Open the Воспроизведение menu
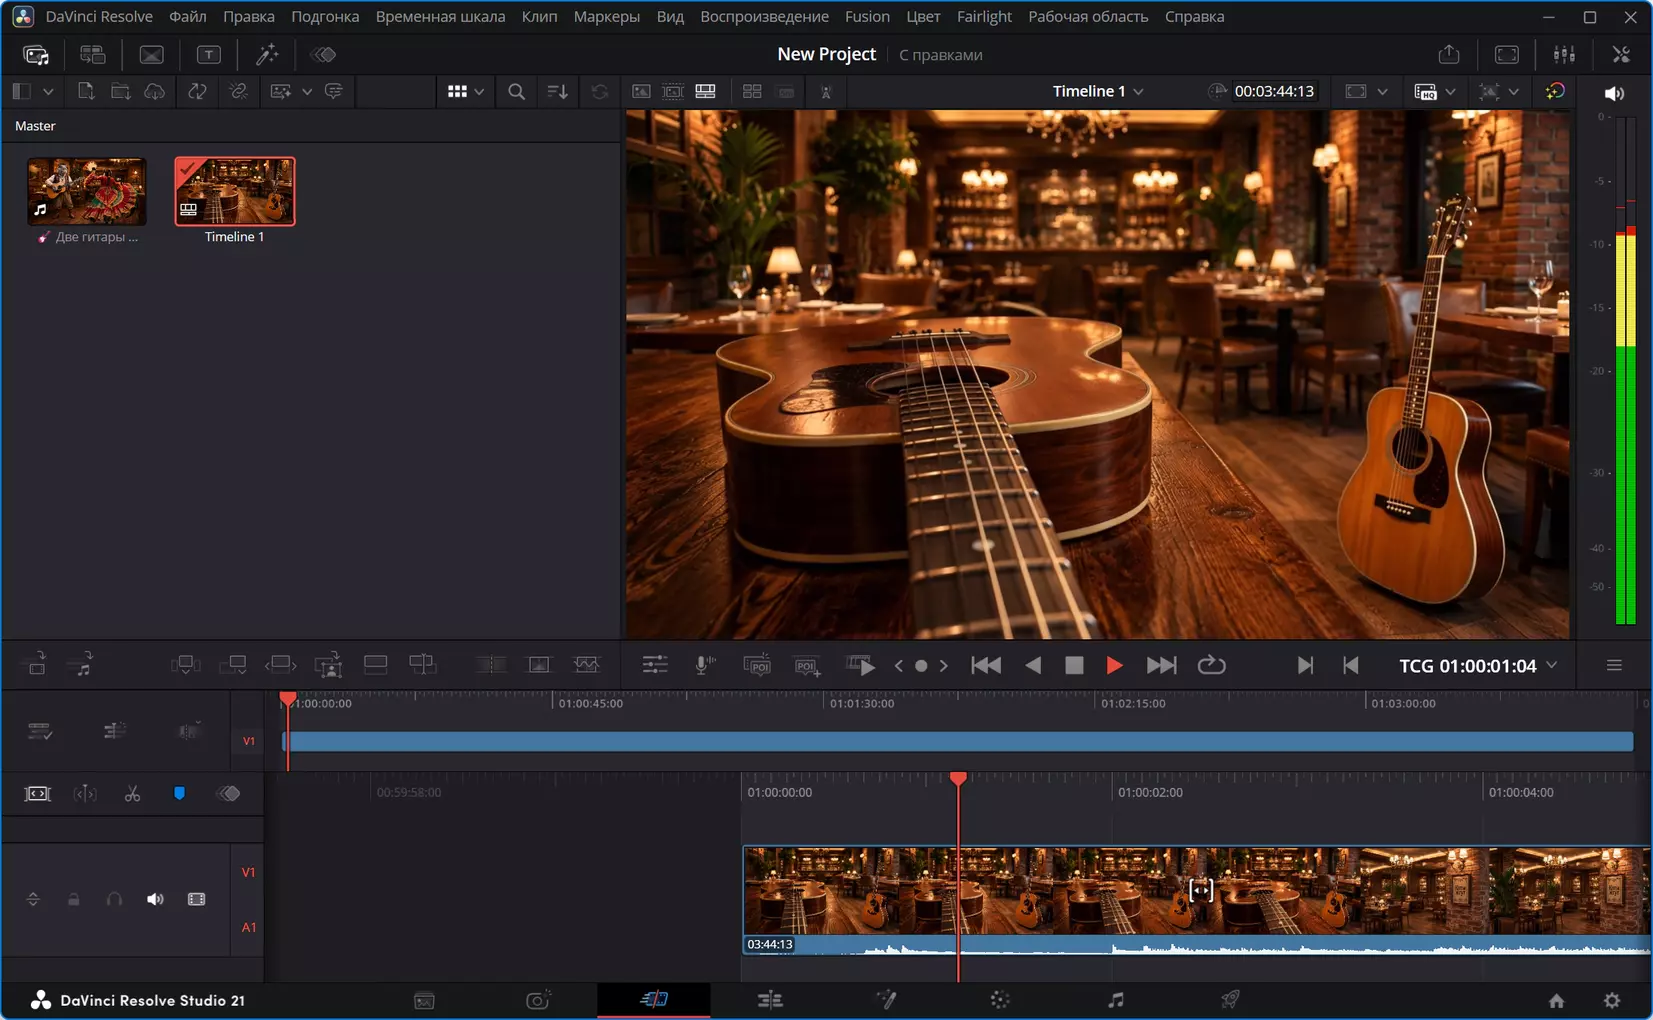This screenshot has width=1653, height=1020. (764, 16)
